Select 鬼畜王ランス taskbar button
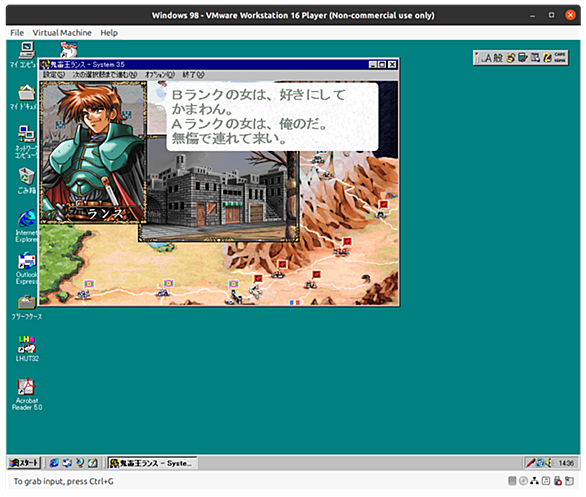This screenshot has height=497, width=586. pyautogui.click(x=152, y=463)
